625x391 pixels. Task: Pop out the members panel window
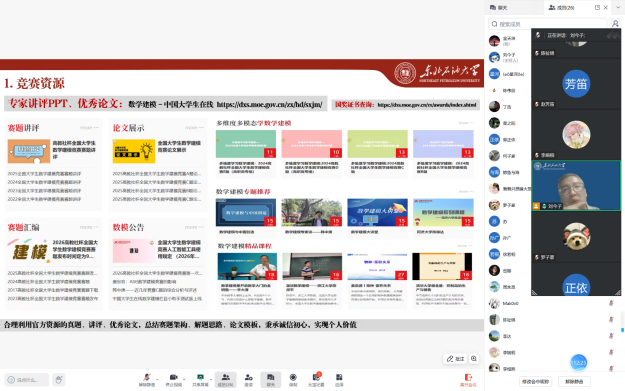[597, 8]
